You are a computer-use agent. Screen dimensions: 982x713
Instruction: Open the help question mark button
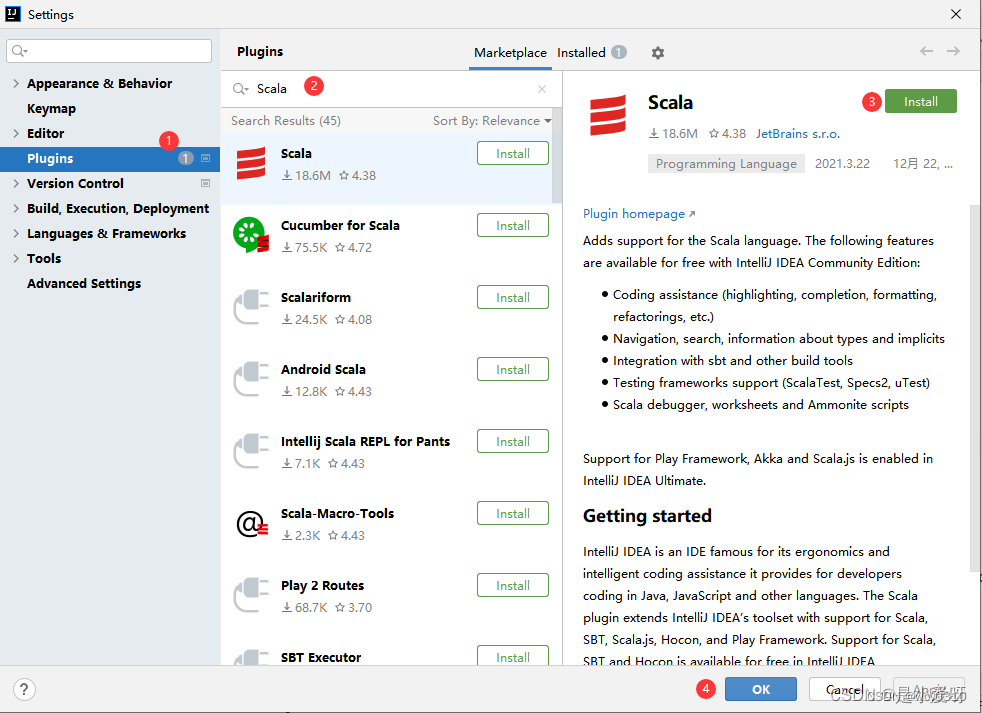click(x=24, y=689)
